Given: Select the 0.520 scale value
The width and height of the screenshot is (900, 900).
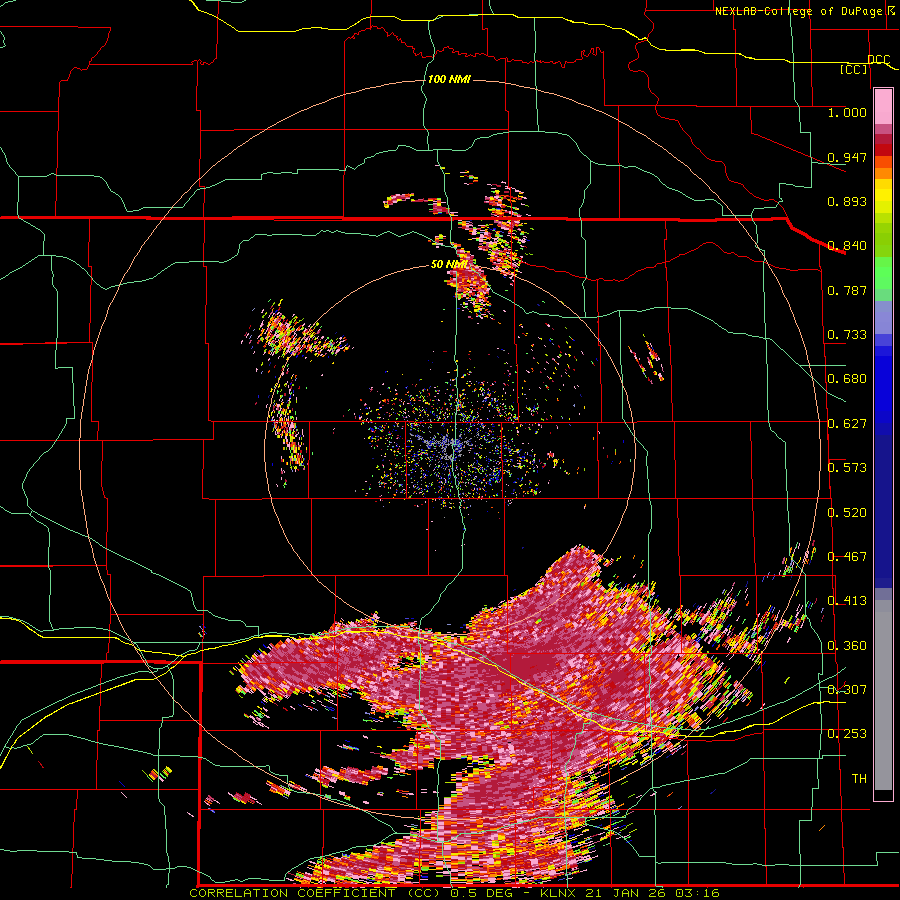Looking at the screenshot, I should 847,513.
